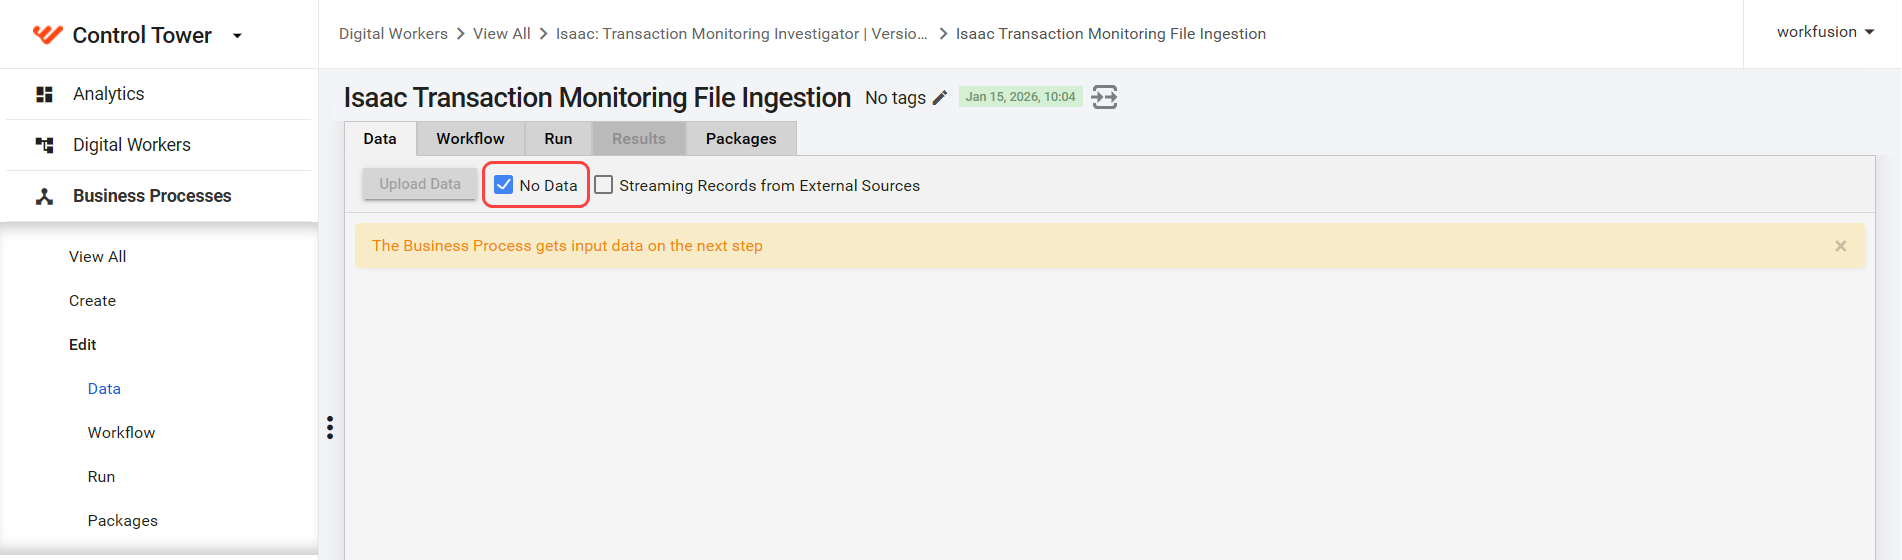Click the Analytics dashboard icon
The width and height of the screenshot is (1902, 560).
[44, 94]
